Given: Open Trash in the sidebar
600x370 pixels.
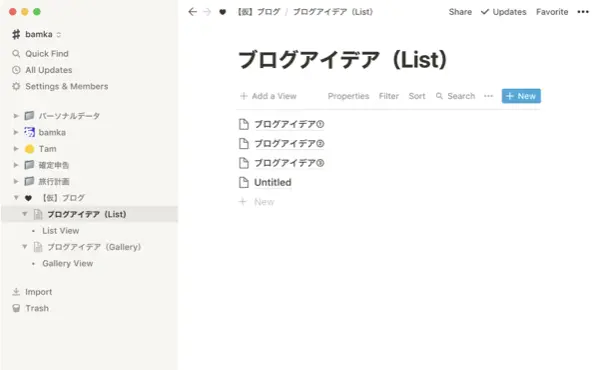Looking at the screenshot, I should coord(37,308).
